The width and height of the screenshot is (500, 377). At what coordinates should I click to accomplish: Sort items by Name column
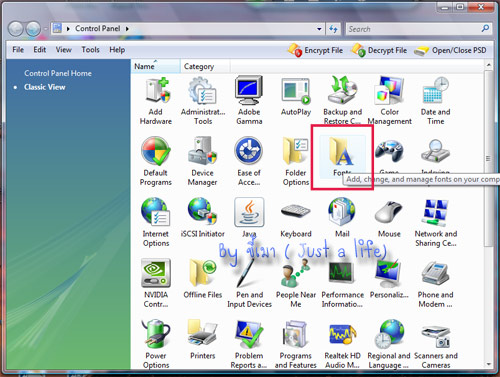pos(155,66)
